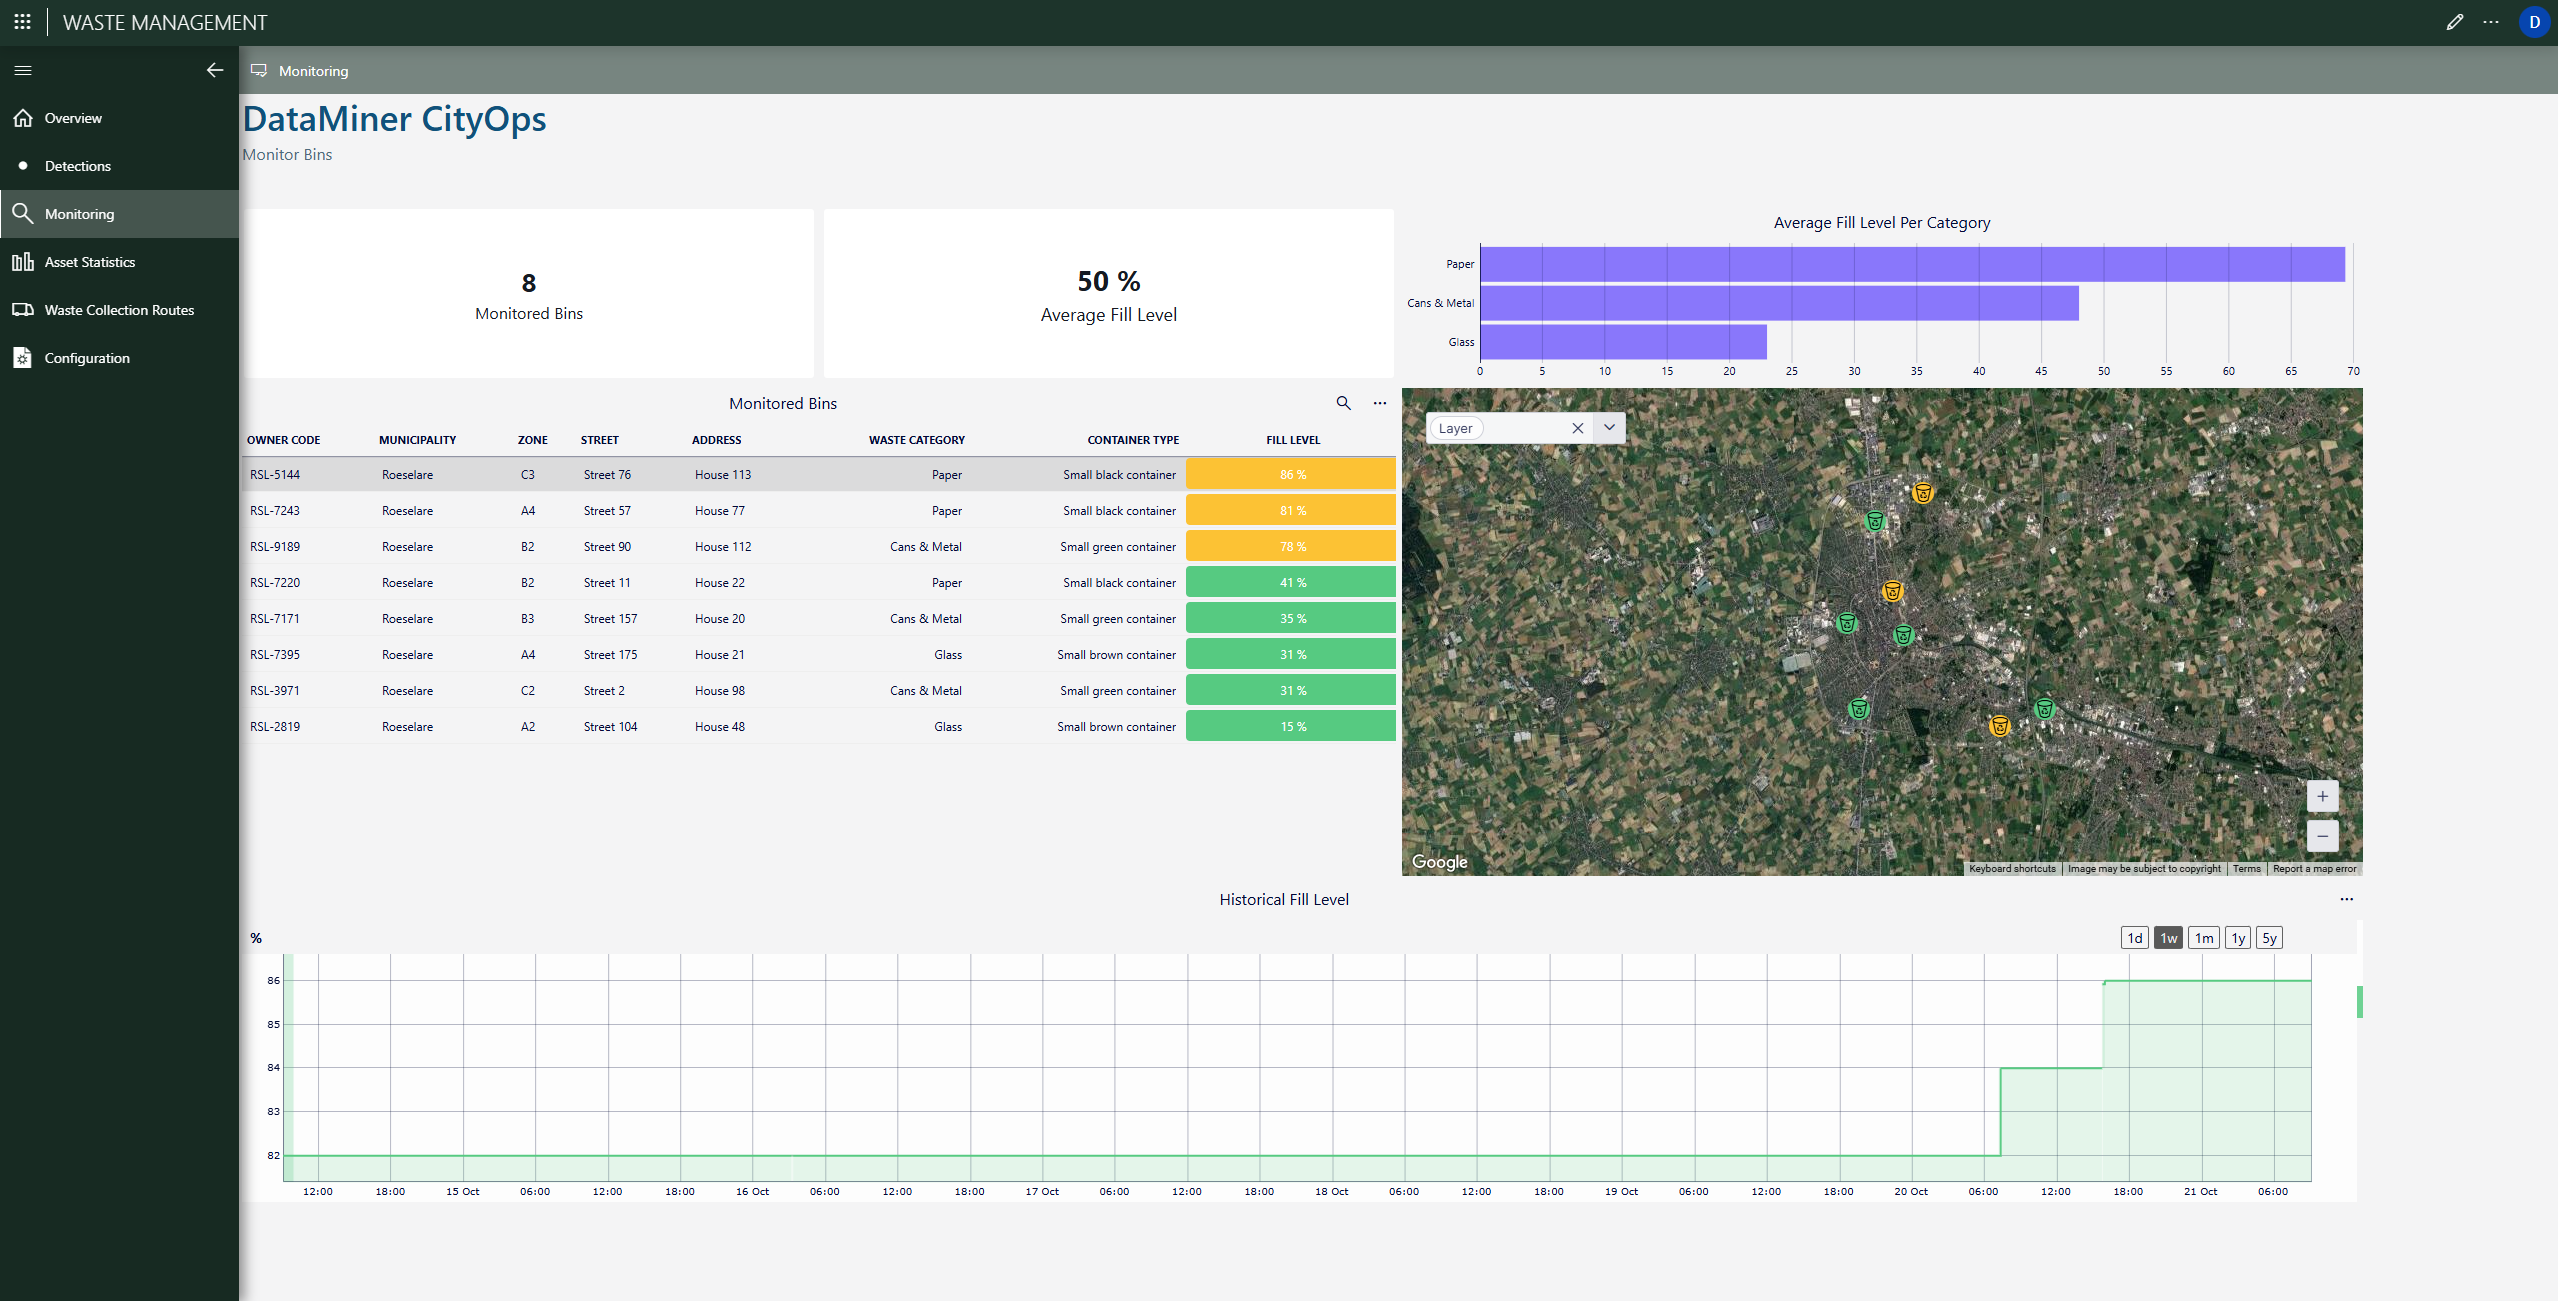The height and width of the screenshot is (1301, 2558).
Task: Click the pencil edit icon in header
Action: [x=2455, y=22]
